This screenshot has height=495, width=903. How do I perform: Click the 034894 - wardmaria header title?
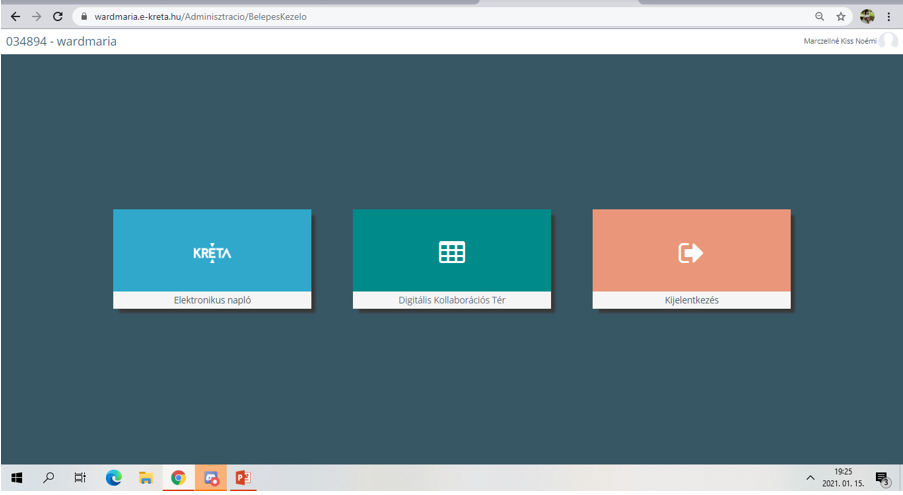[61, 41]
